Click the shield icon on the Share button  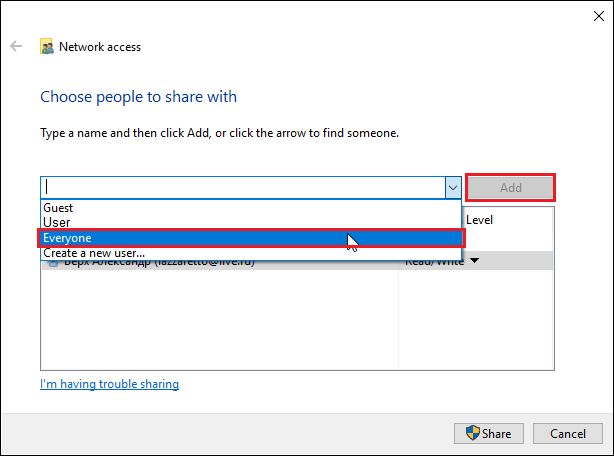click(472, 433)
